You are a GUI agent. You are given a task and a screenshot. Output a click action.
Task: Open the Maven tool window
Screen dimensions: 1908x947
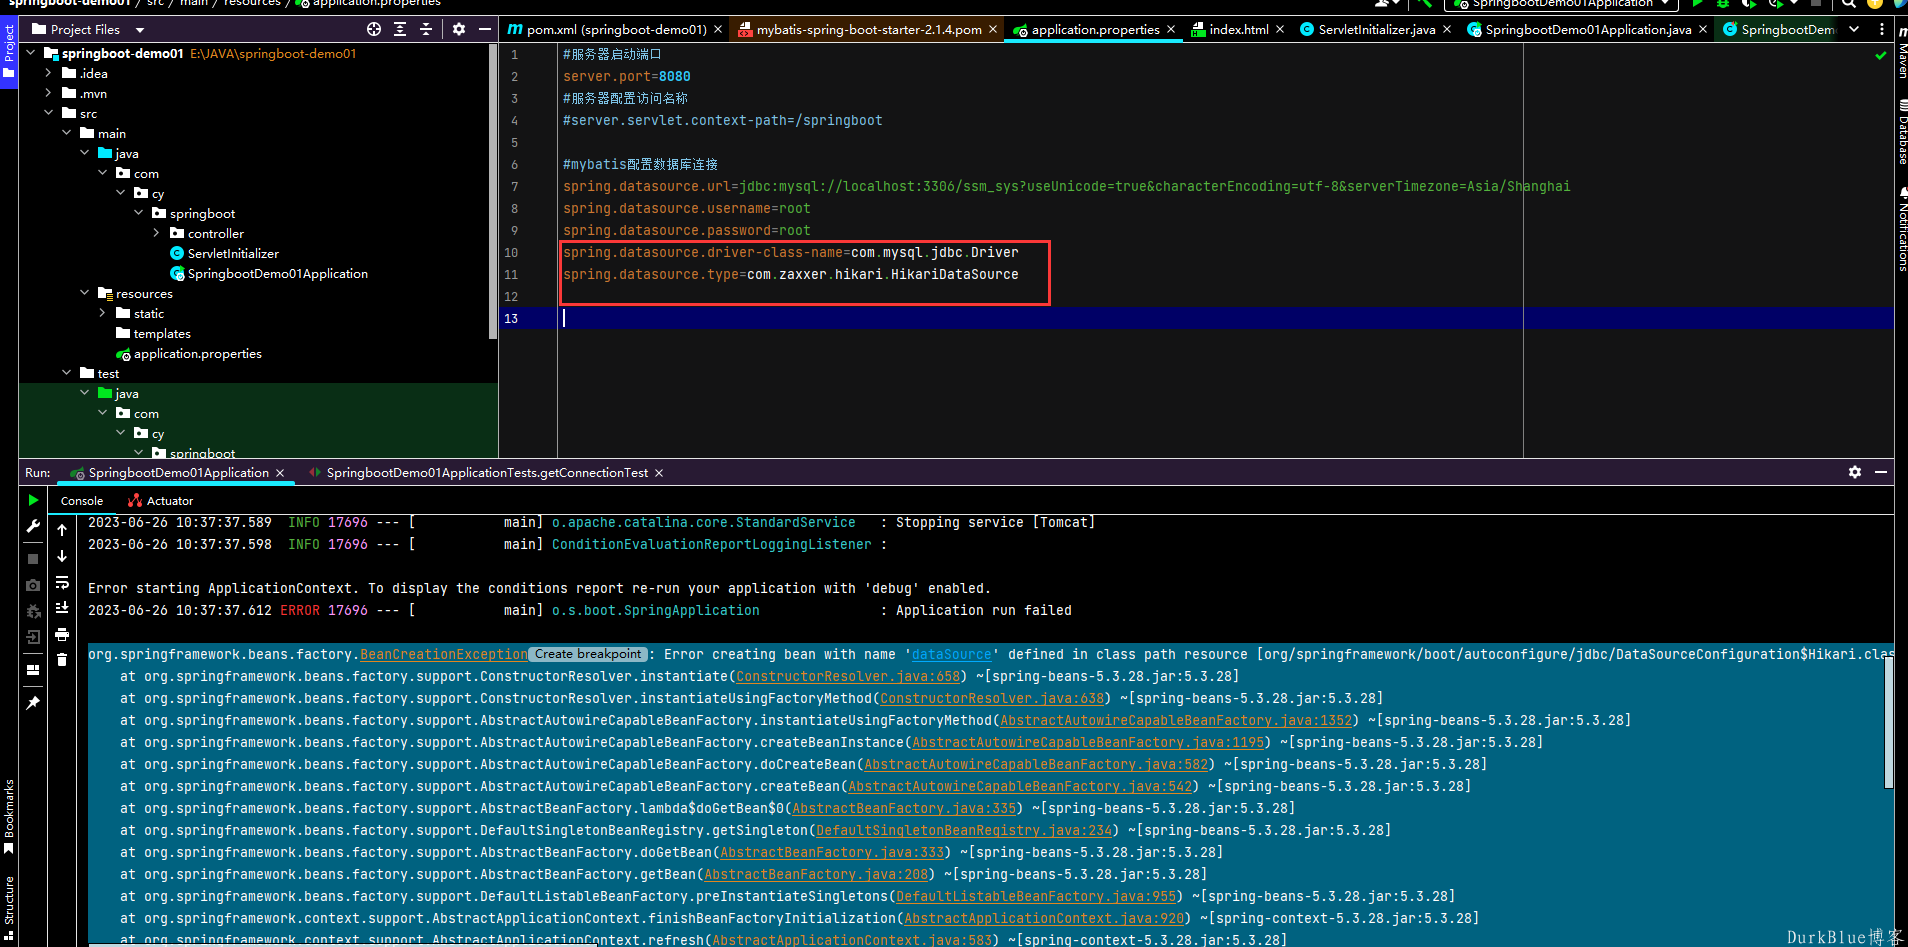(1902, 52)
